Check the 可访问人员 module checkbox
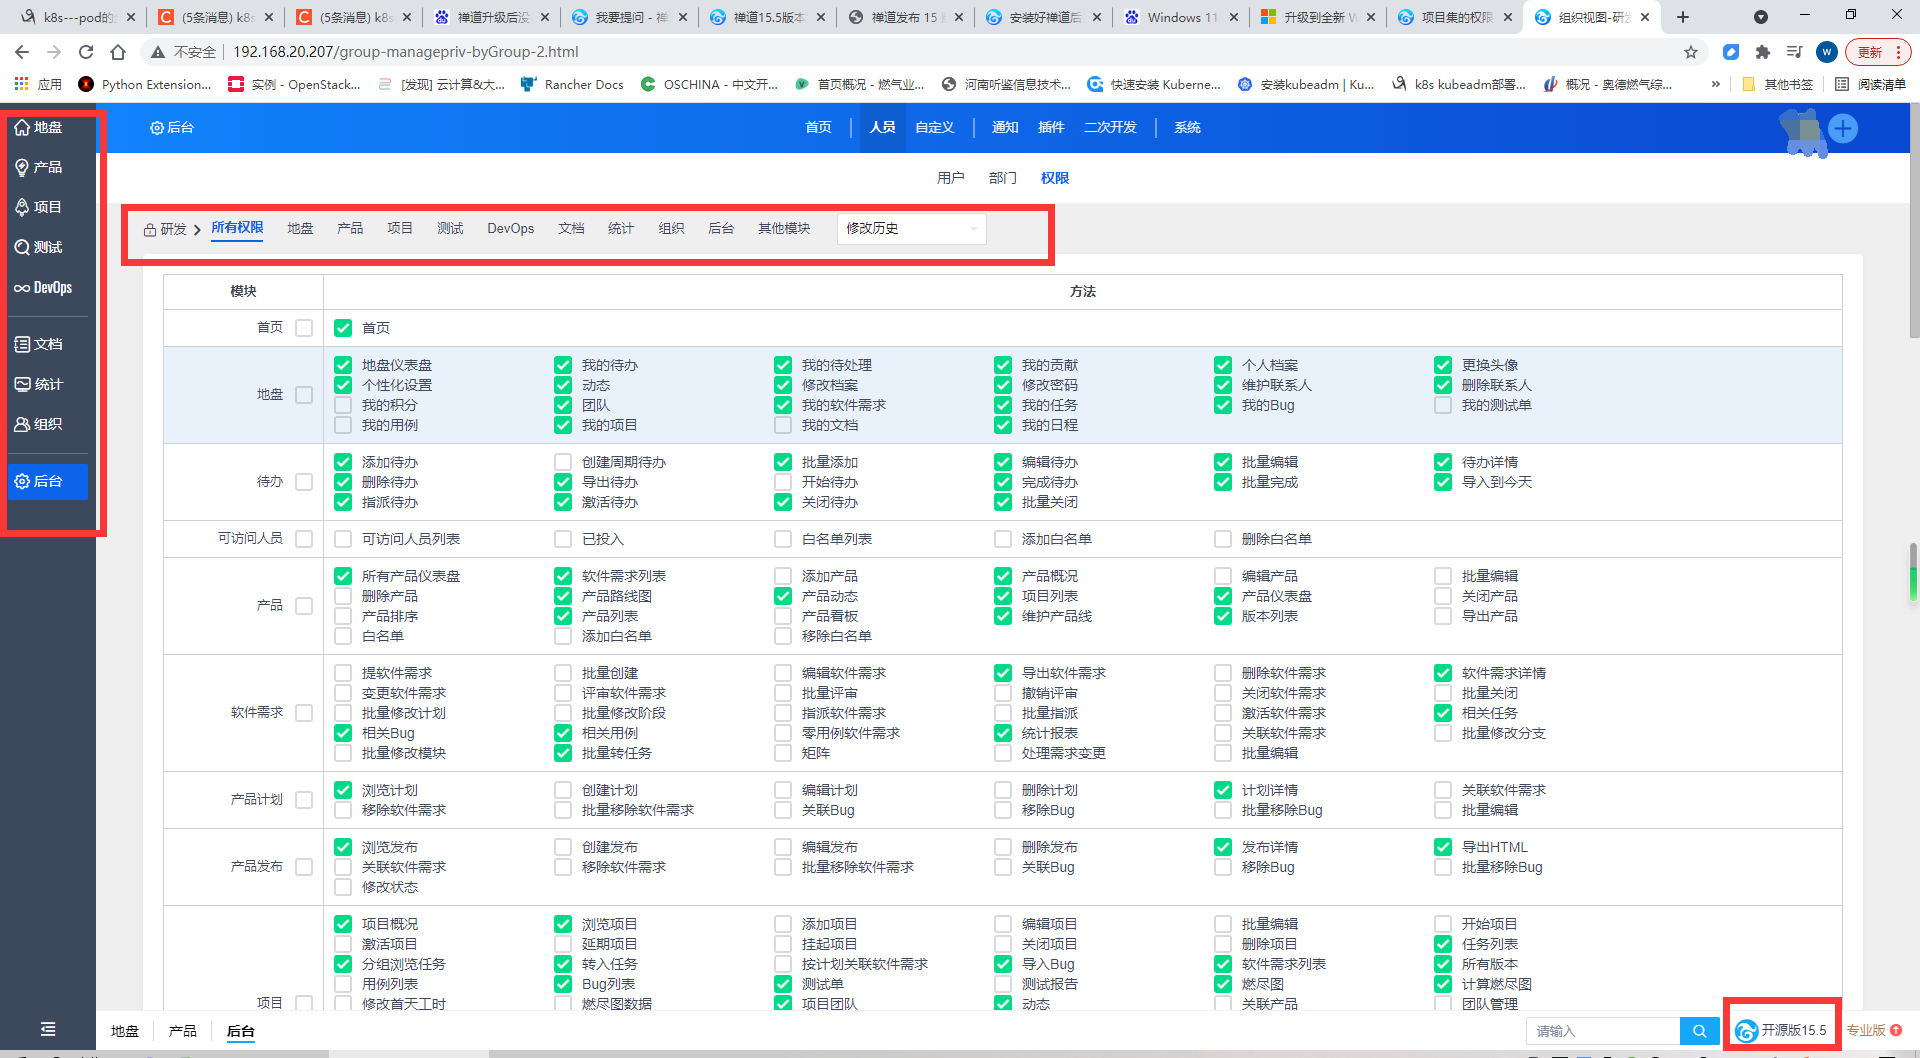The image size is (1920, 1058). coord(304,539)
